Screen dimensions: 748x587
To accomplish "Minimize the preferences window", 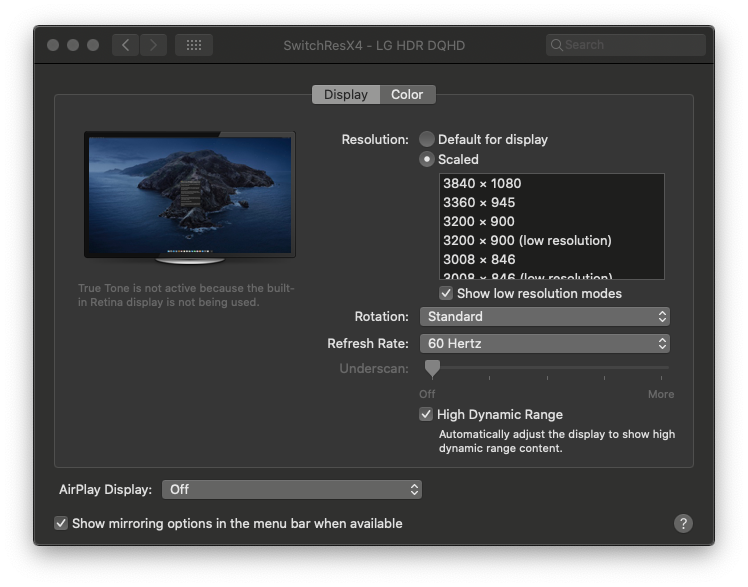I will 73,45.
